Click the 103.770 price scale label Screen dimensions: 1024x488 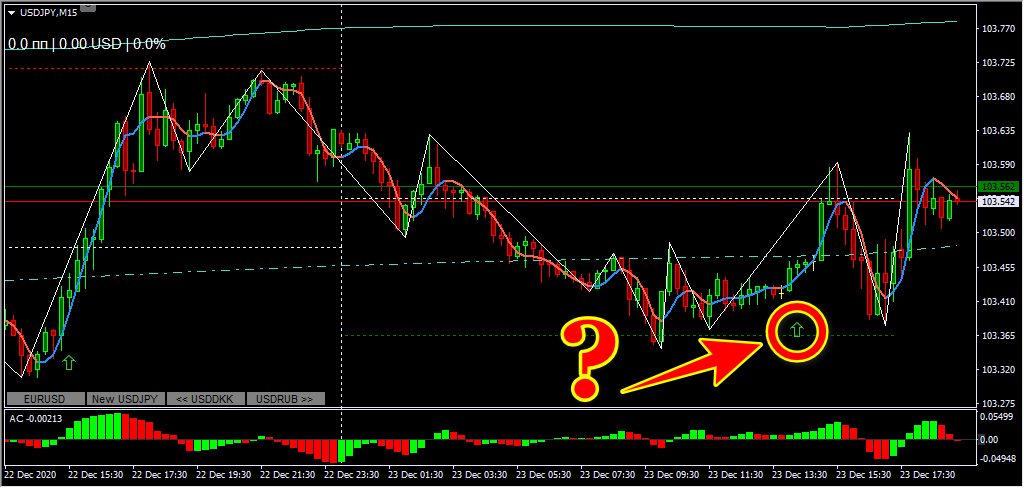[x=997, y=29]
